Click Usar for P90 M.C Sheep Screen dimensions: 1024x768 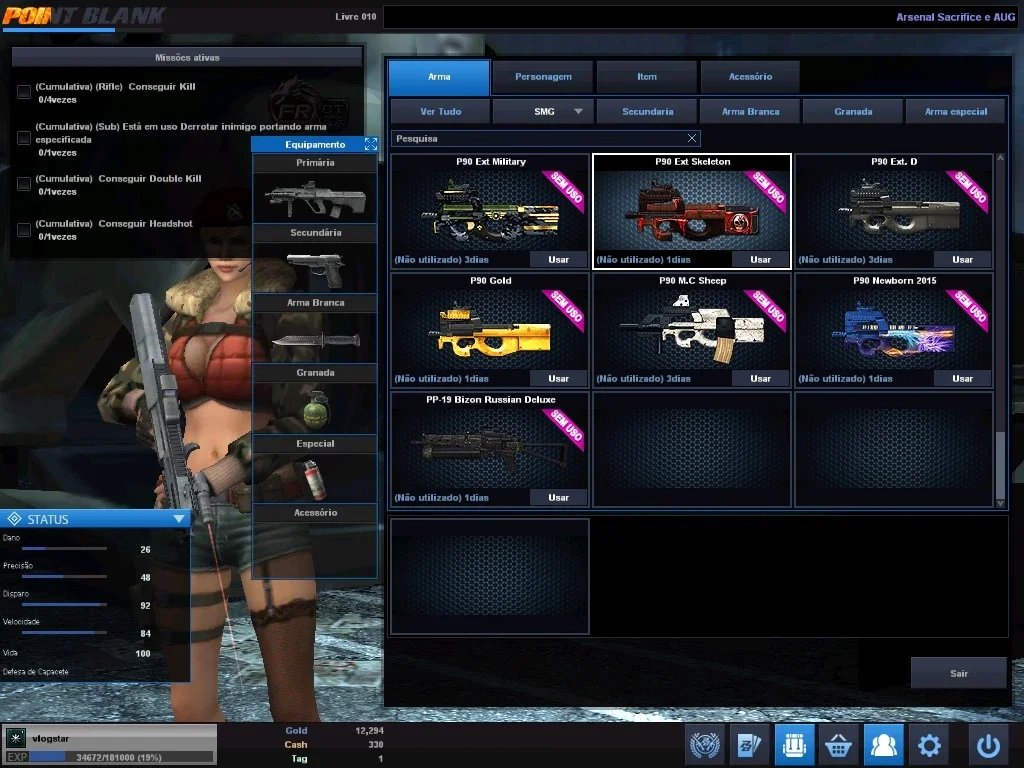(760, 378)
